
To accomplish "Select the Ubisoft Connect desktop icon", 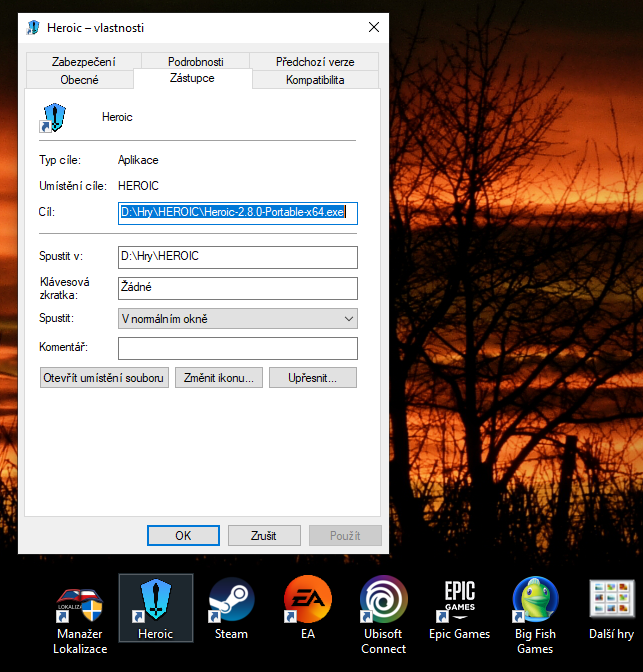I will [x=383, y=601].
